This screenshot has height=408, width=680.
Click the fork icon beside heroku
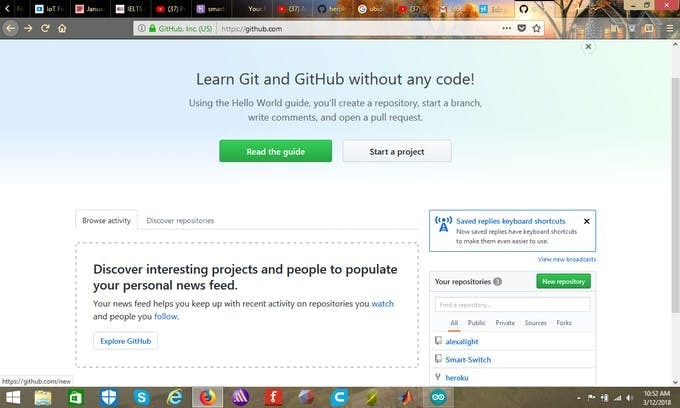click(x=438, y=377)
